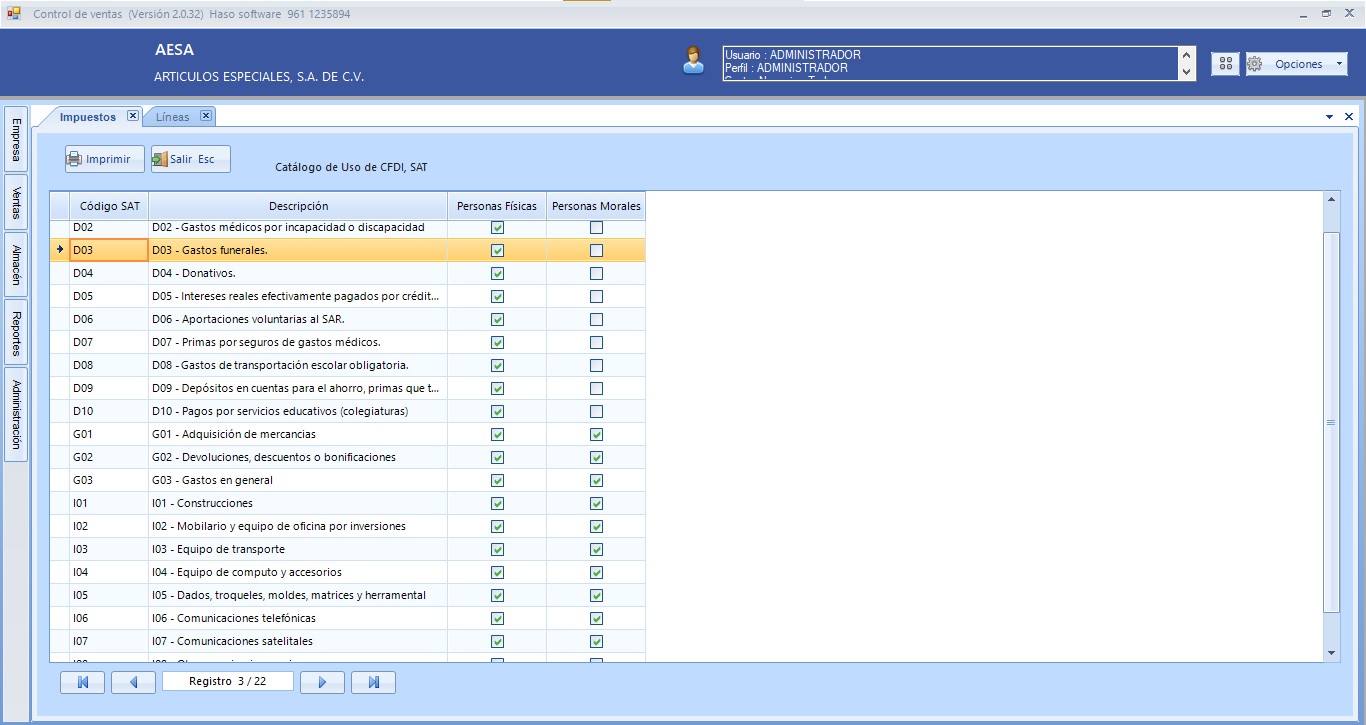This screenshot has height=725, width=1366.
Task: Open the grid layout icon button
Action: coord(1225,63)
